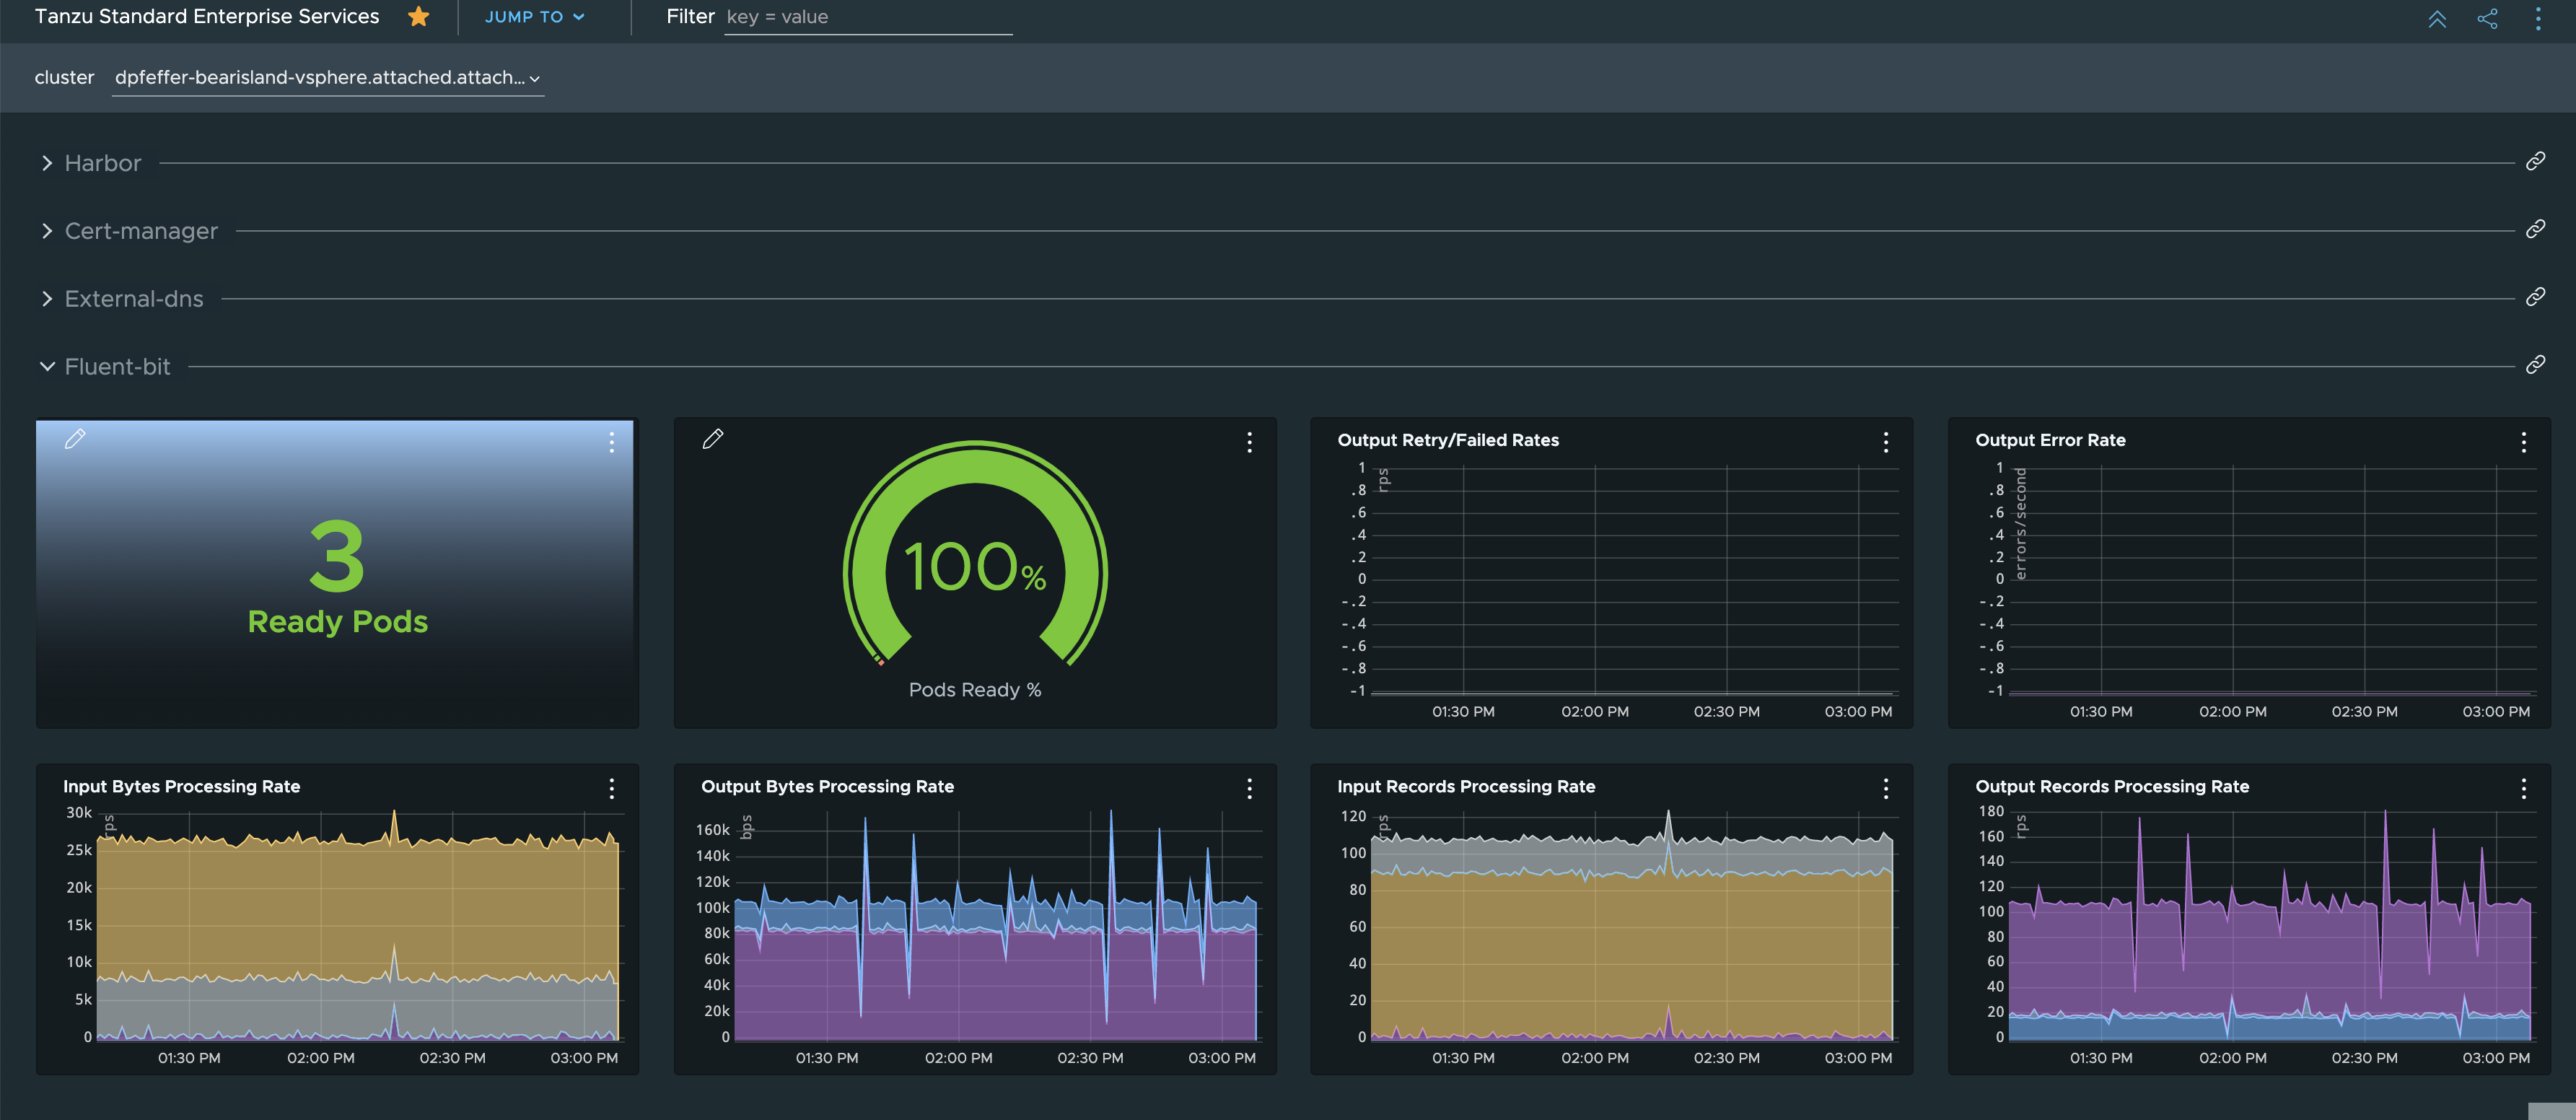Click the External-dns section label

pos(134,299)
